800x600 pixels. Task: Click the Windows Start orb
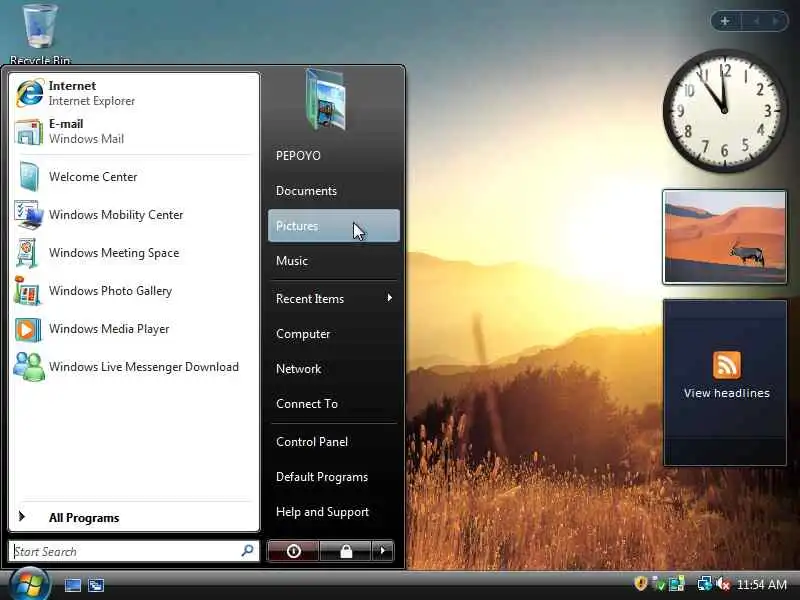click(x=29, y=584)
